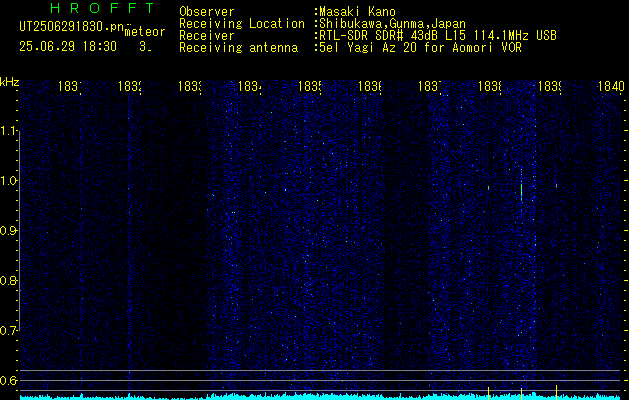The image size is (629, 400).
Task: Click the 1834 time axis label
Action: [250, 86]
